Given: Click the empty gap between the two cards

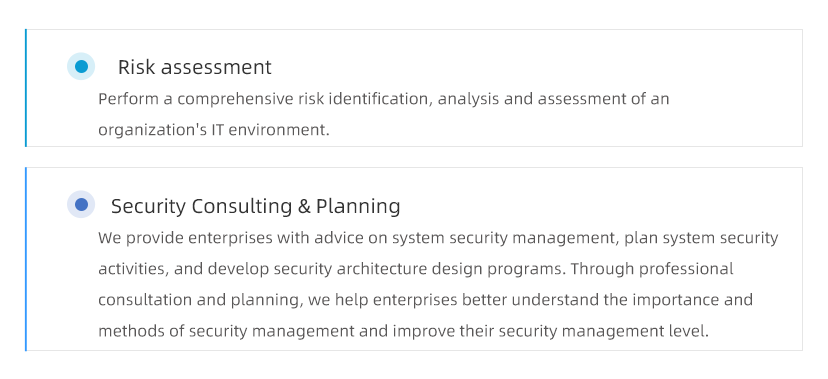Looking at the screenshot, I should (413, 157).
